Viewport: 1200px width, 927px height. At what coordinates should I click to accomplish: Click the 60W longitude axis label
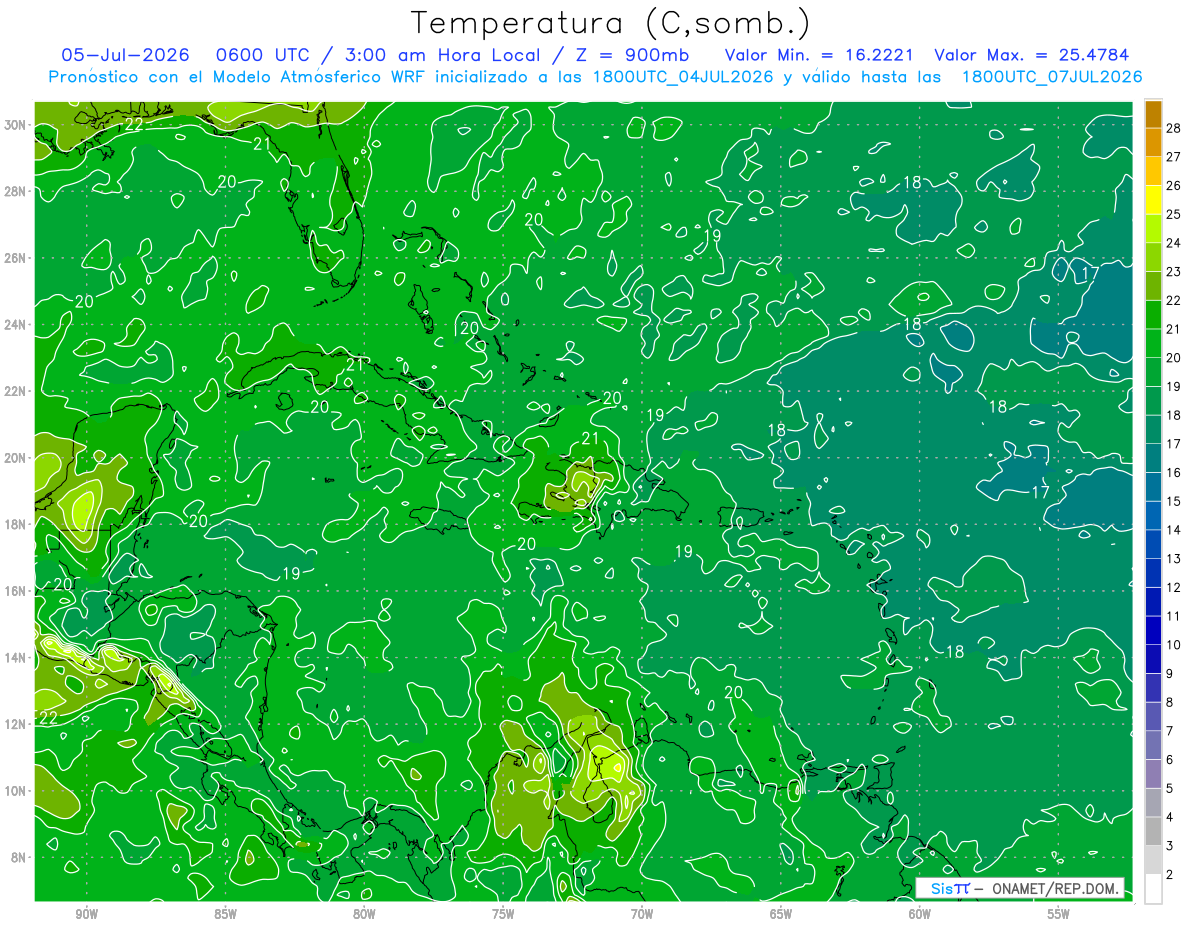click(920, 914)
